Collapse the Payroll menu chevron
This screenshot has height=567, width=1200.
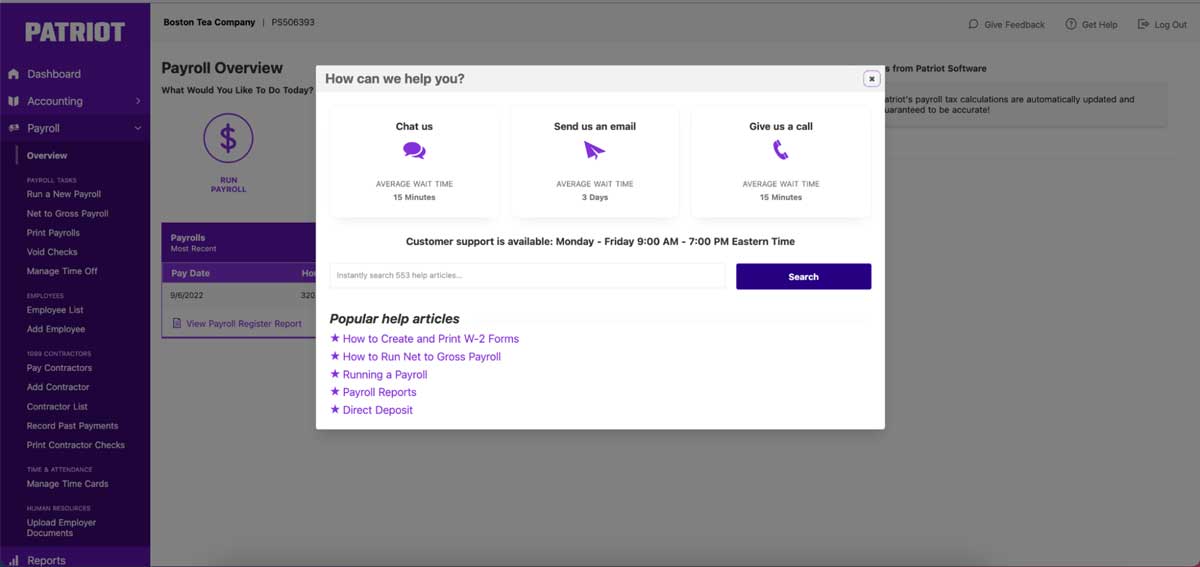click(138, 128)
